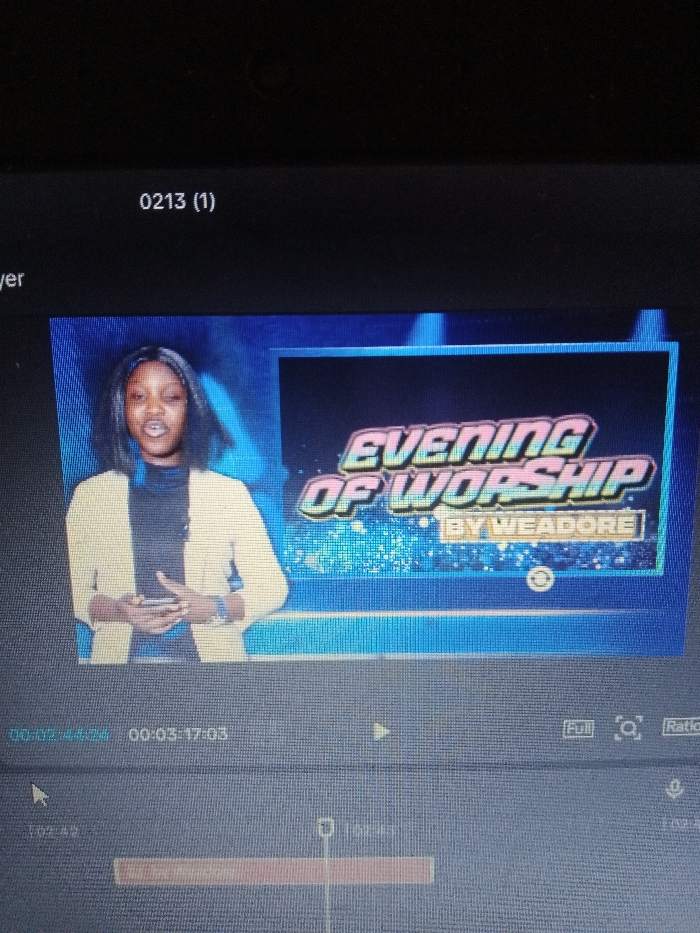Viewport: 700px width, 933px height.
Task: Click the current timecode 00:02:44:24
Action: pyautogui.click(x=60, y=734)
